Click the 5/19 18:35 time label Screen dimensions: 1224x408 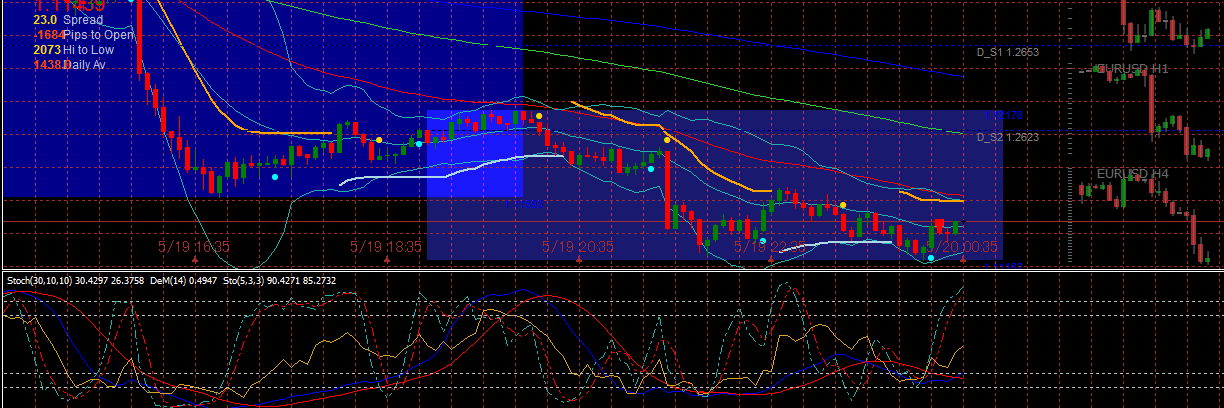point(386,245)
